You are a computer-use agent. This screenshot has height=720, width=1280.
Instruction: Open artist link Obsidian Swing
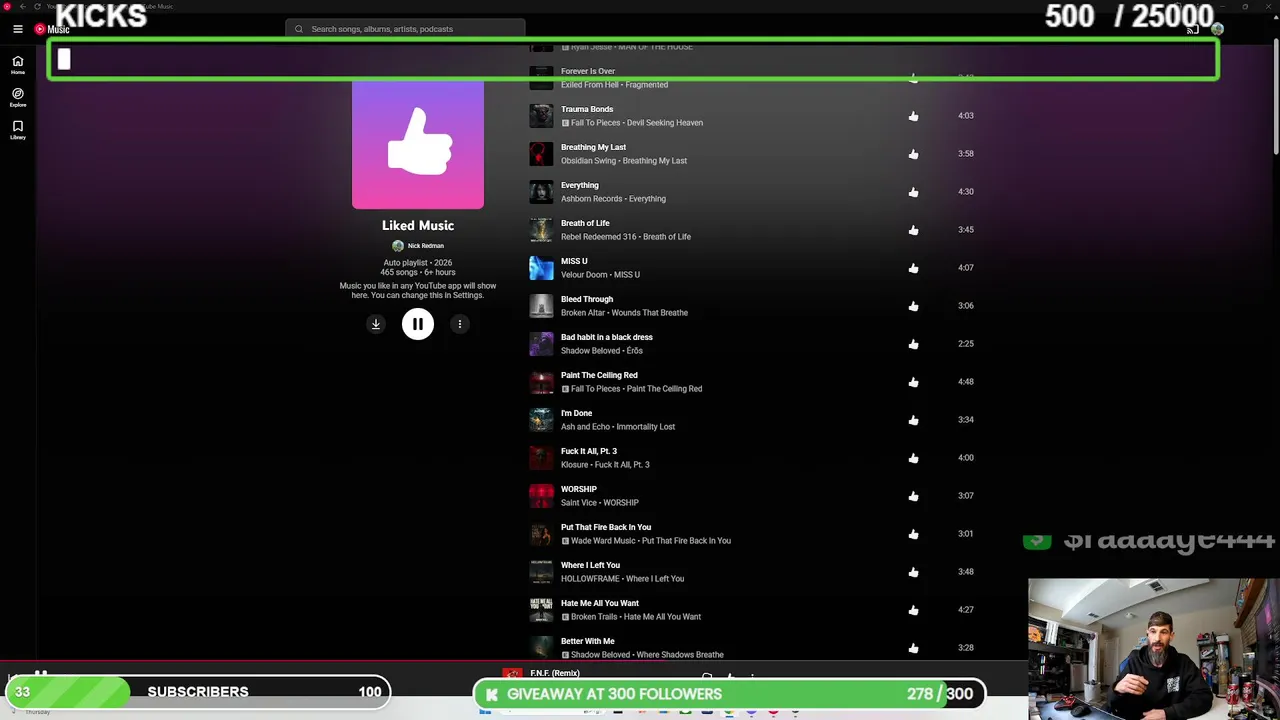coord(589,161)
